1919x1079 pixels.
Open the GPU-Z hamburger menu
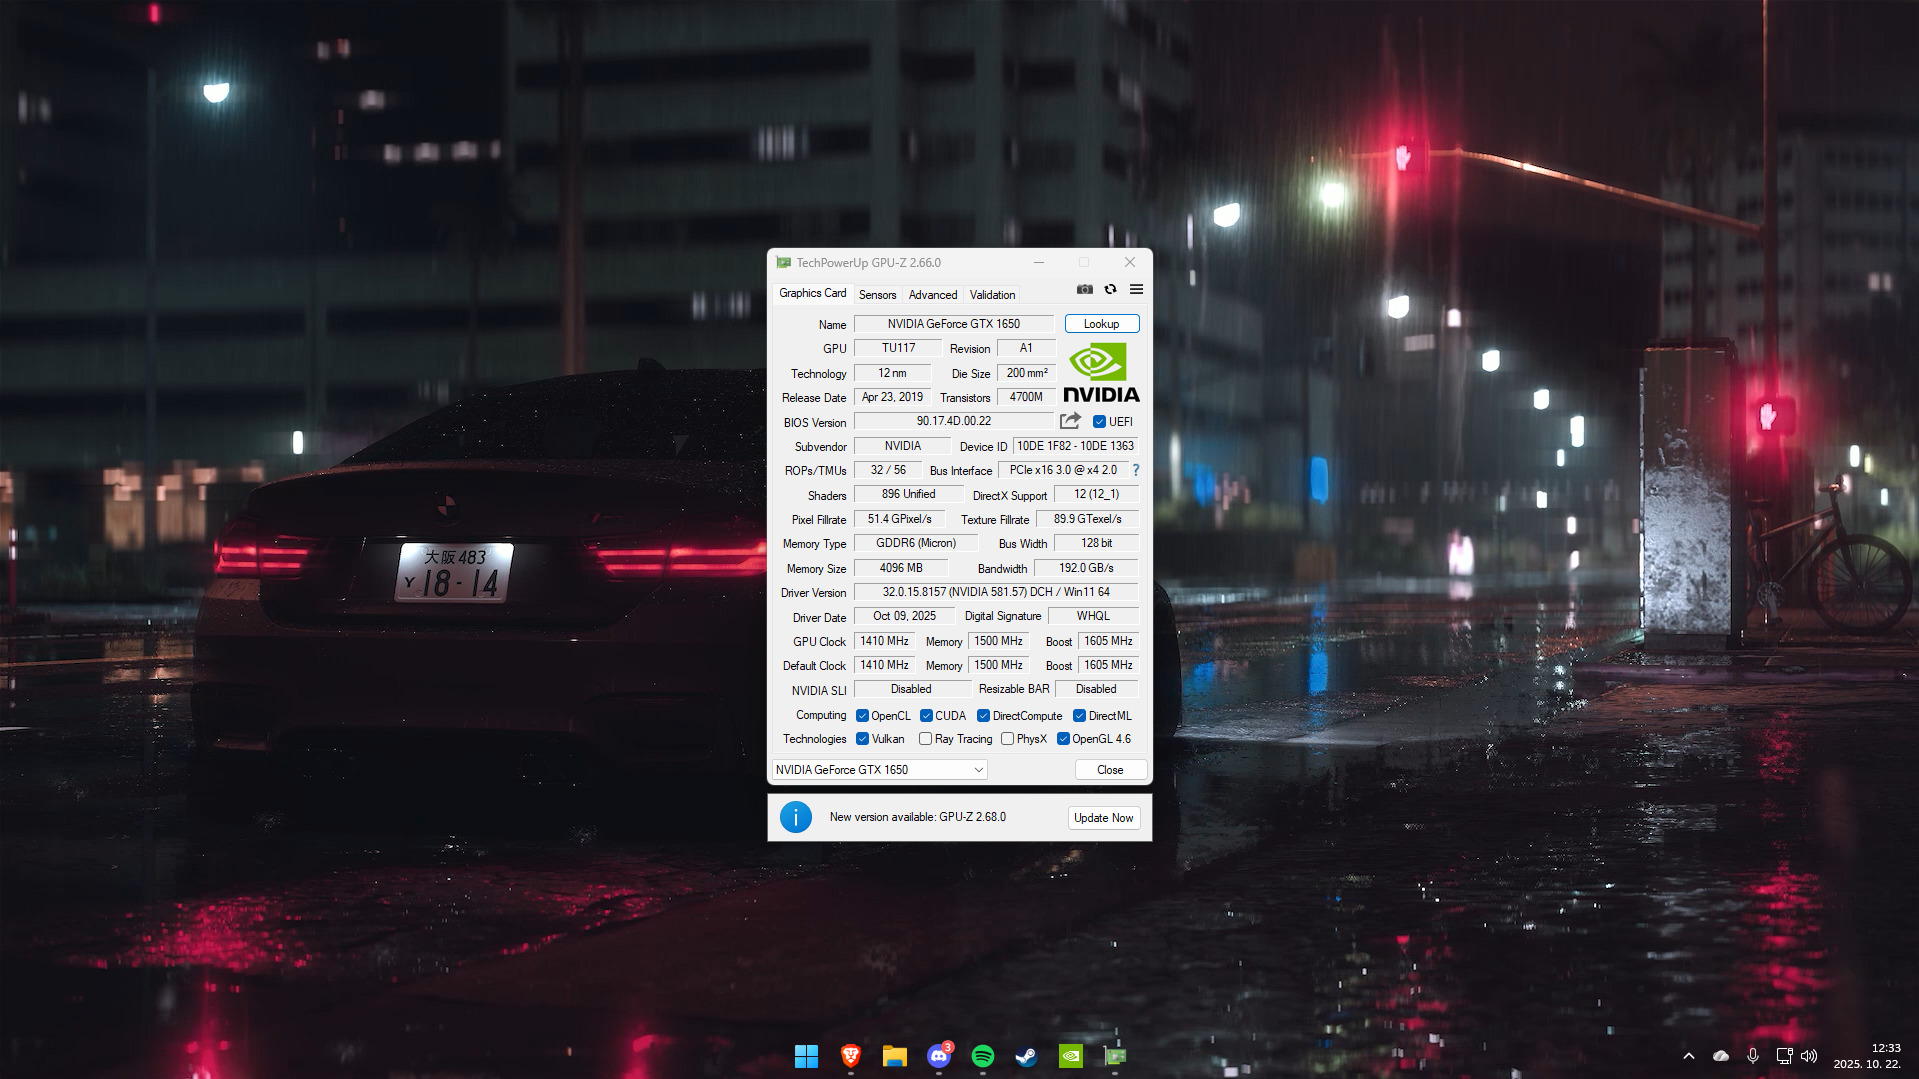[1136, 290]
